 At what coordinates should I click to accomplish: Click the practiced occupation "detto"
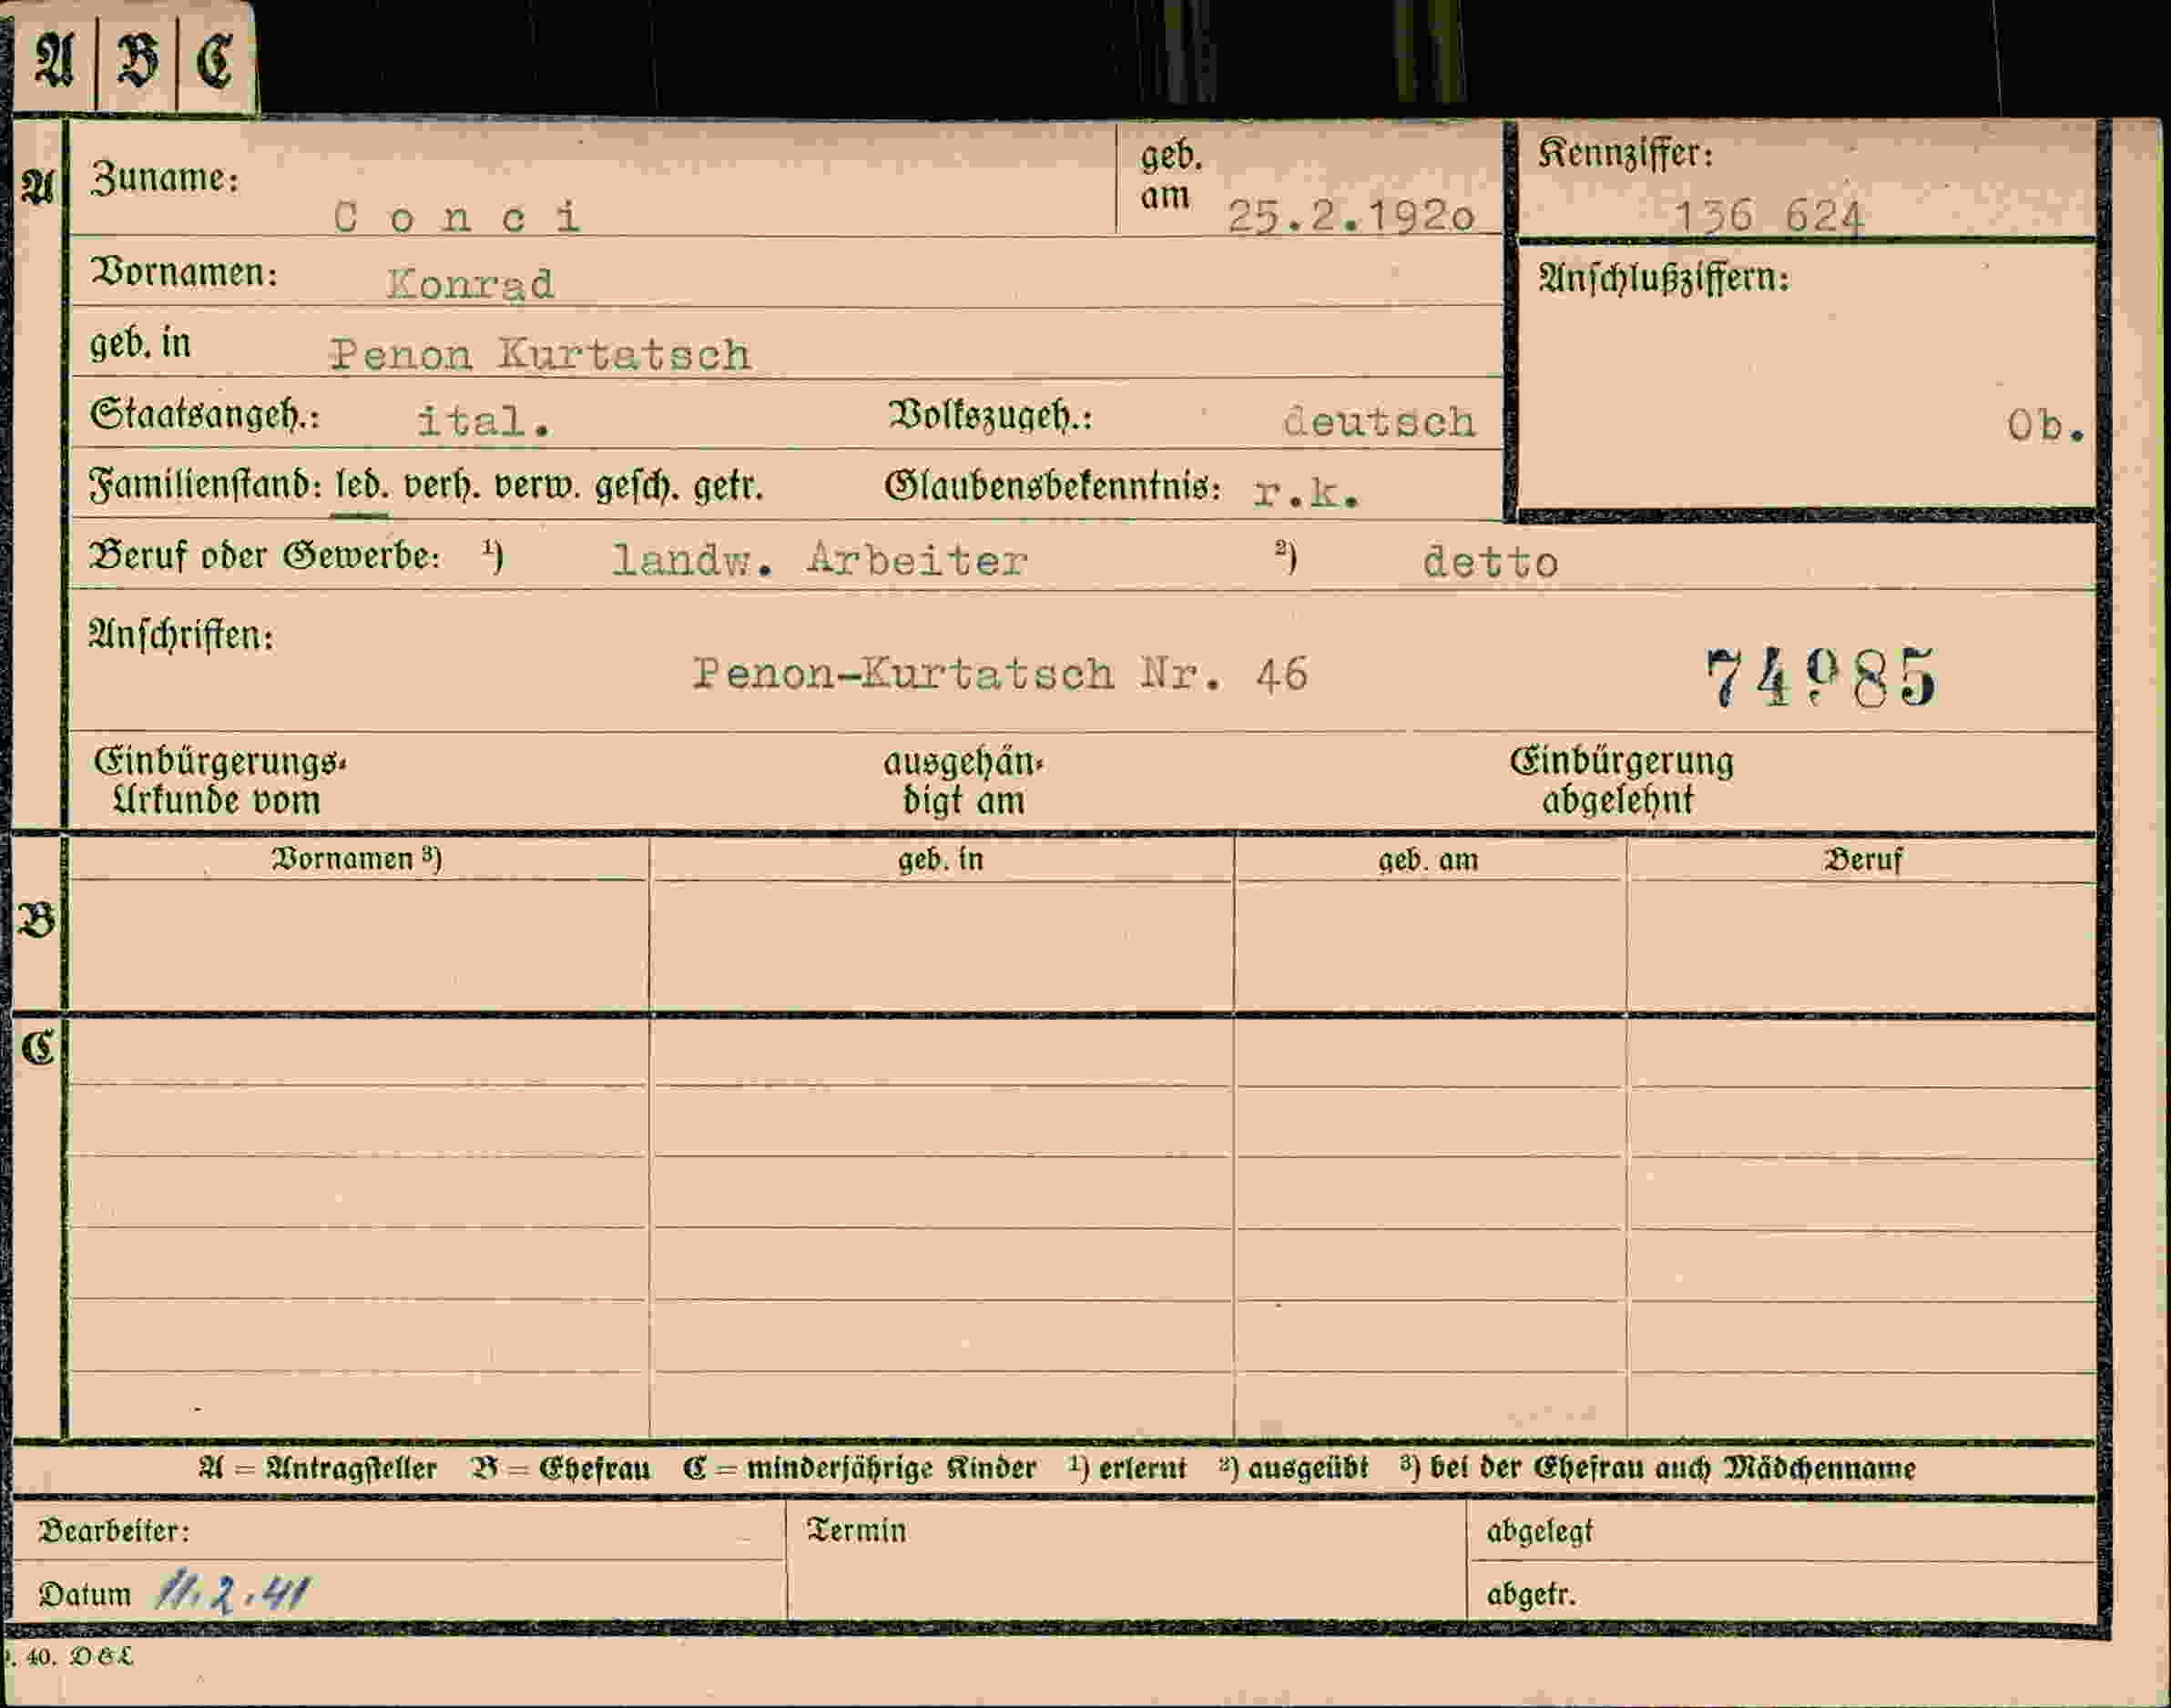point(1490,562)
